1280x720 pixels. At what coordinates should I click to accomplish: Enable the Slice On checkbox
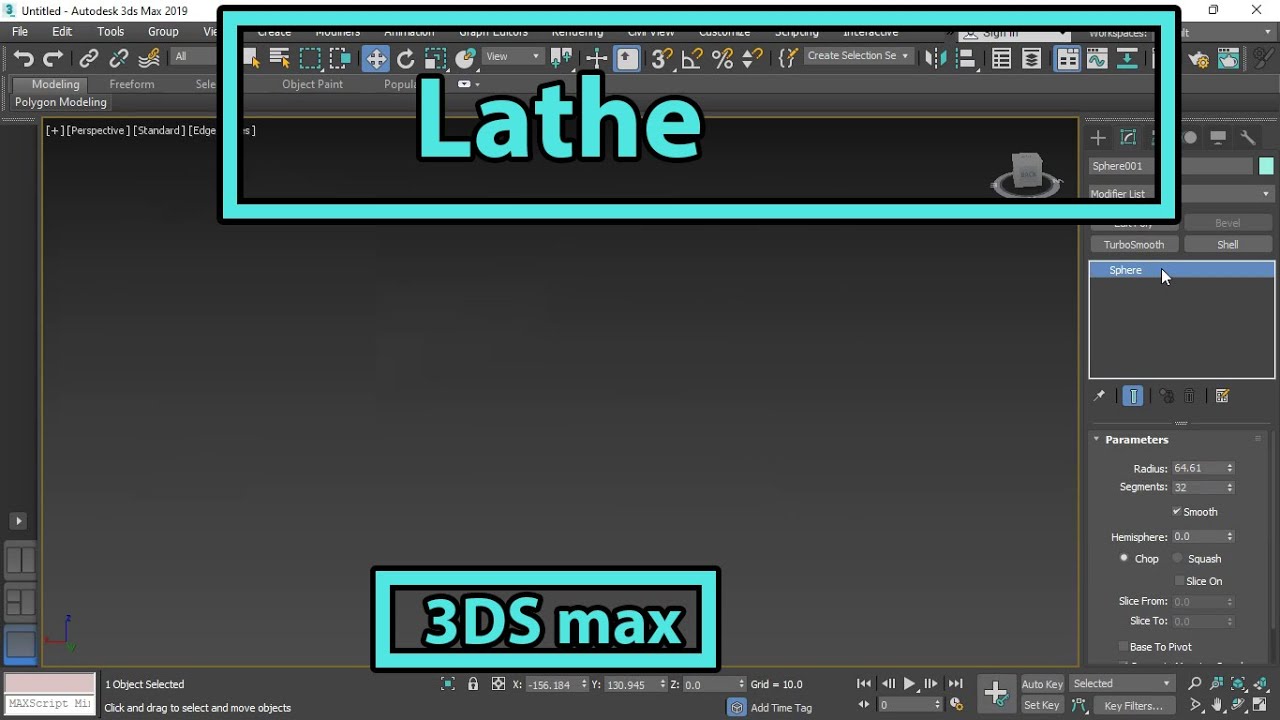point(1179,581)
